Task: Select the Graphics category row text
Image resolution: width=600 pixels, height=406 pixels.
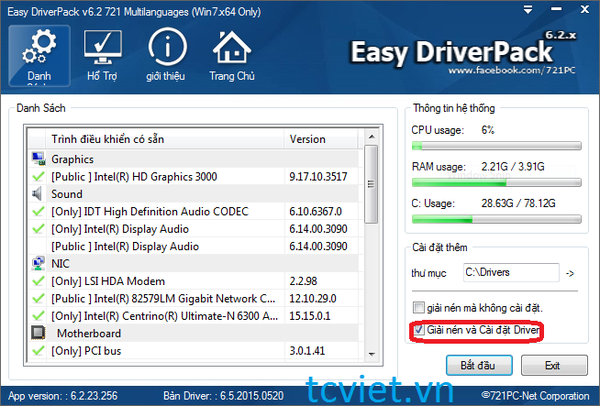Action: [72, 159]
